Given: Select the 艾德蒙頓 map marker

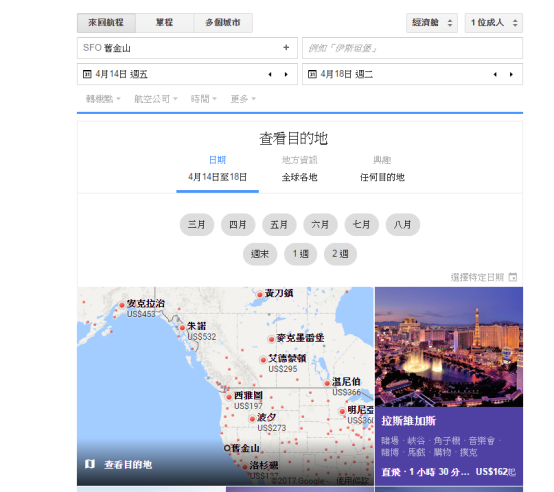Looking at the screenshot, I should tap(263, 360).
